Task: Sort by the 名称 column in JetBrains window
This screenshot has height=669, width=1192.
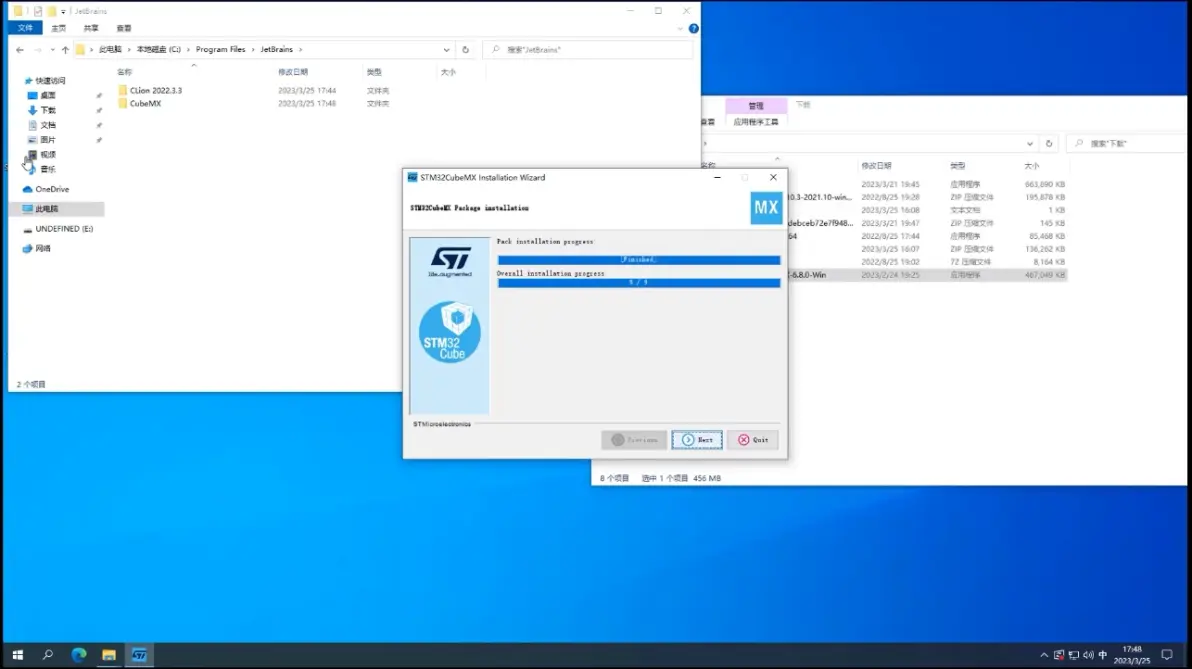Action: [x=125, y=72]
